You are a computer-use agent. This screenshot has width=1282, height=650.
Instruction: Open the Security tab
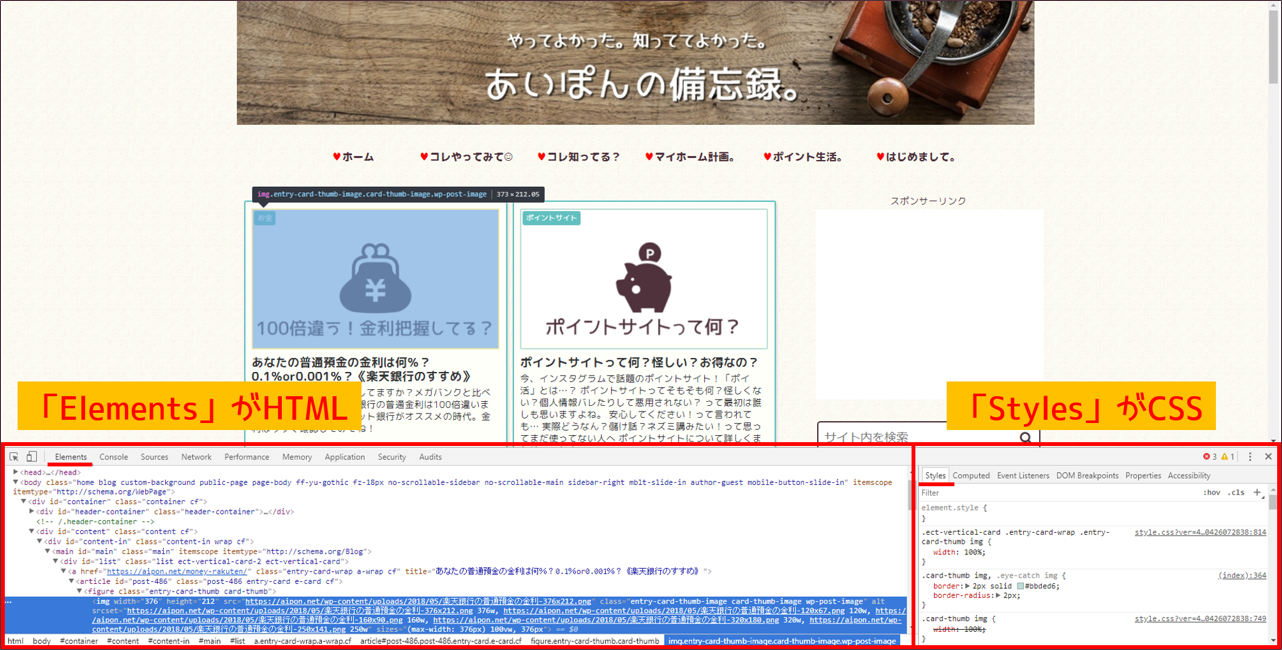(x=392, y=457)
